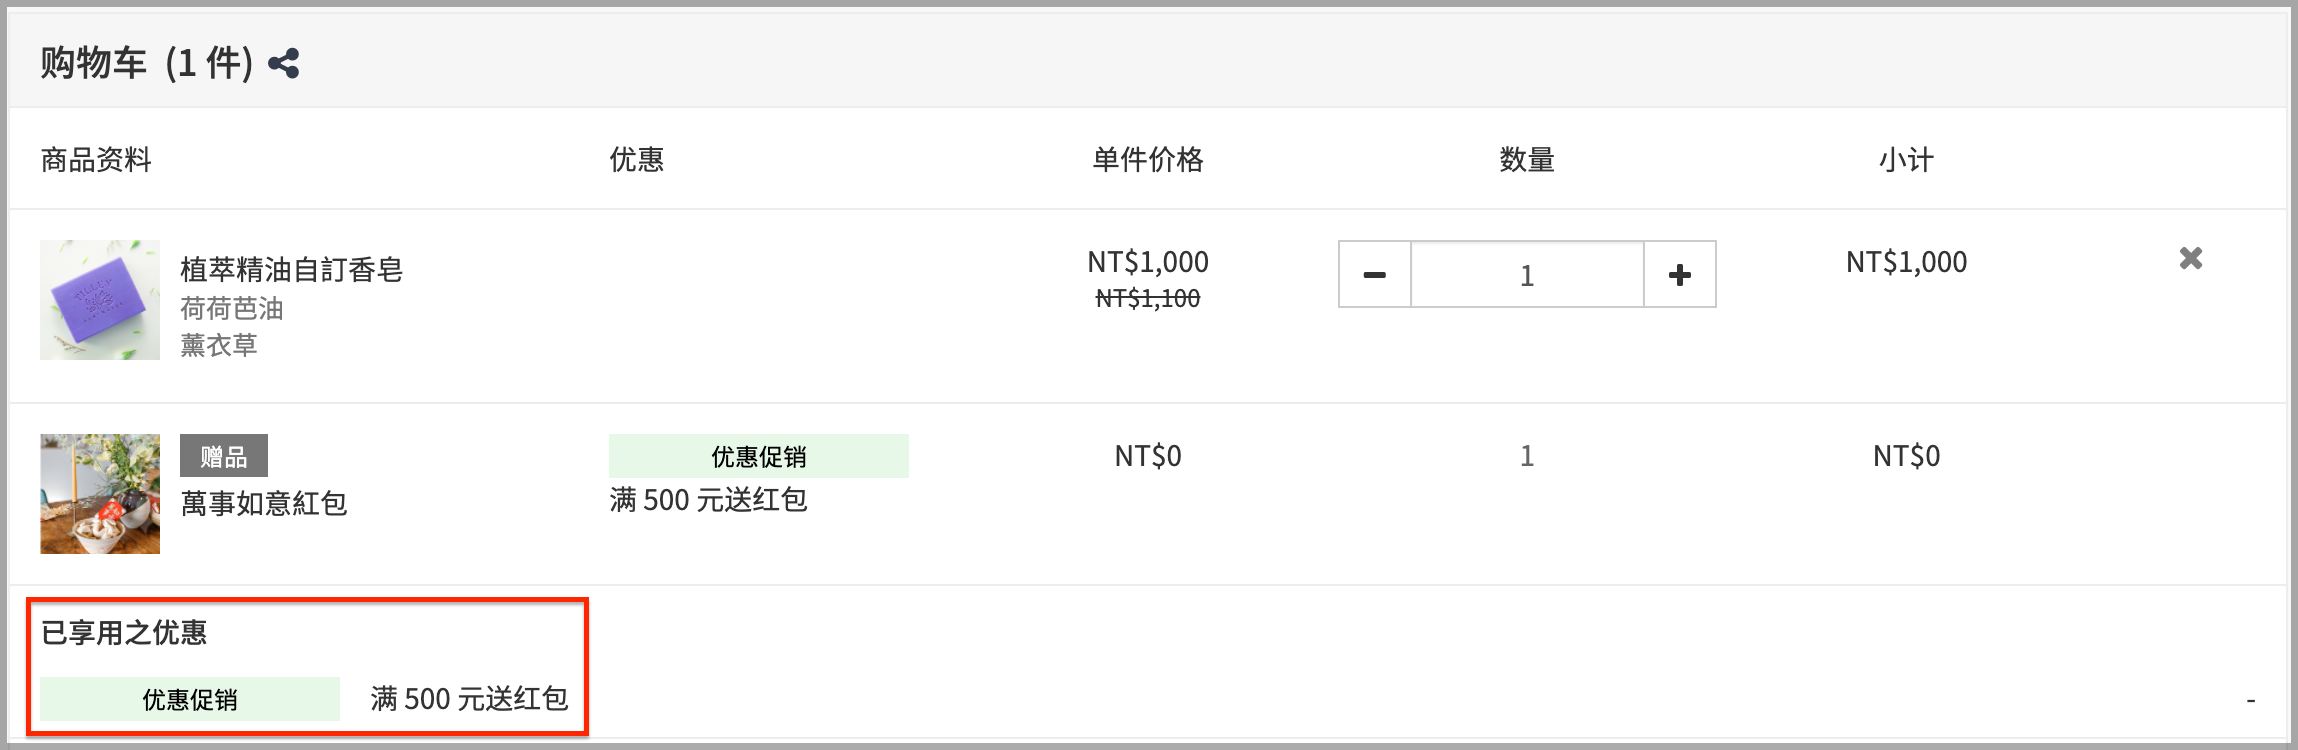The height and width of the screenshot is (750, 2298).
Task: Click the 满 500 元送红包 text in the gift row
Action: tap(708, 500)
